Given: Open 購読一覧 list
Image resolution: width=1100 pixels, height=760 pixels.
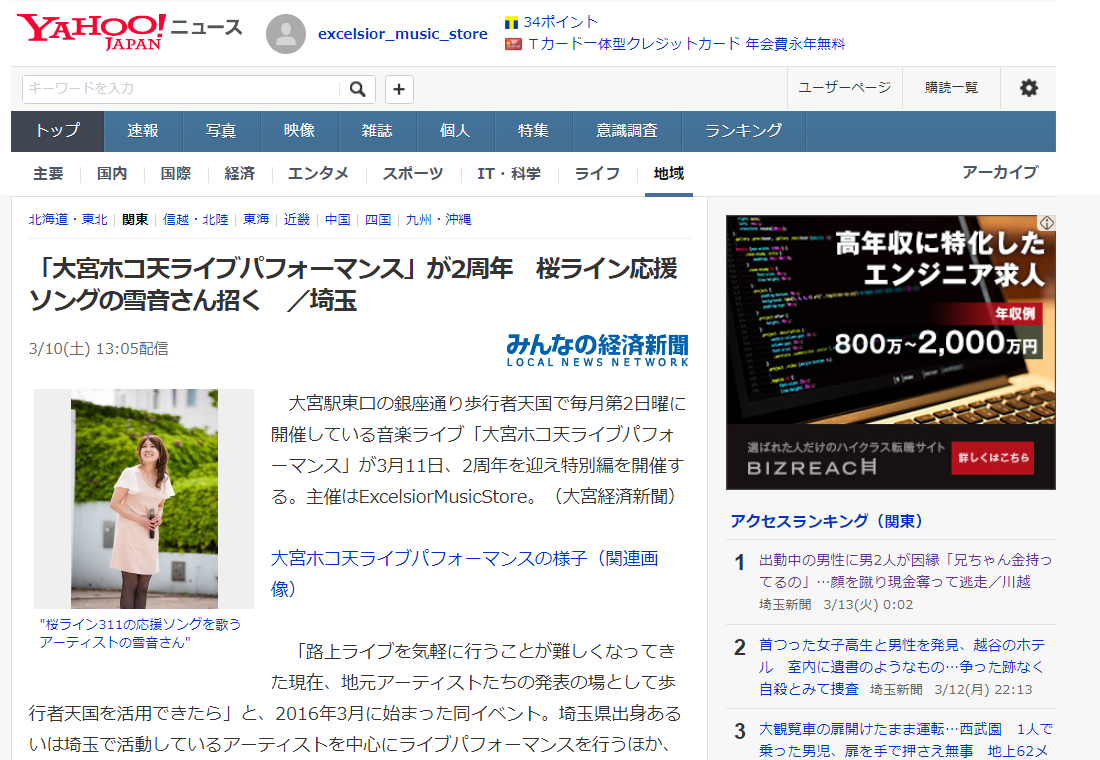Looking at the screenshot, I should 951,88.
